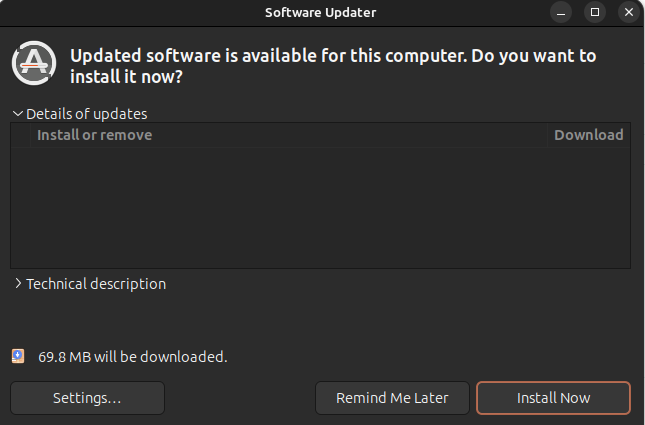
Task: Click the 'Details of updates' label text
Action: 86,114
